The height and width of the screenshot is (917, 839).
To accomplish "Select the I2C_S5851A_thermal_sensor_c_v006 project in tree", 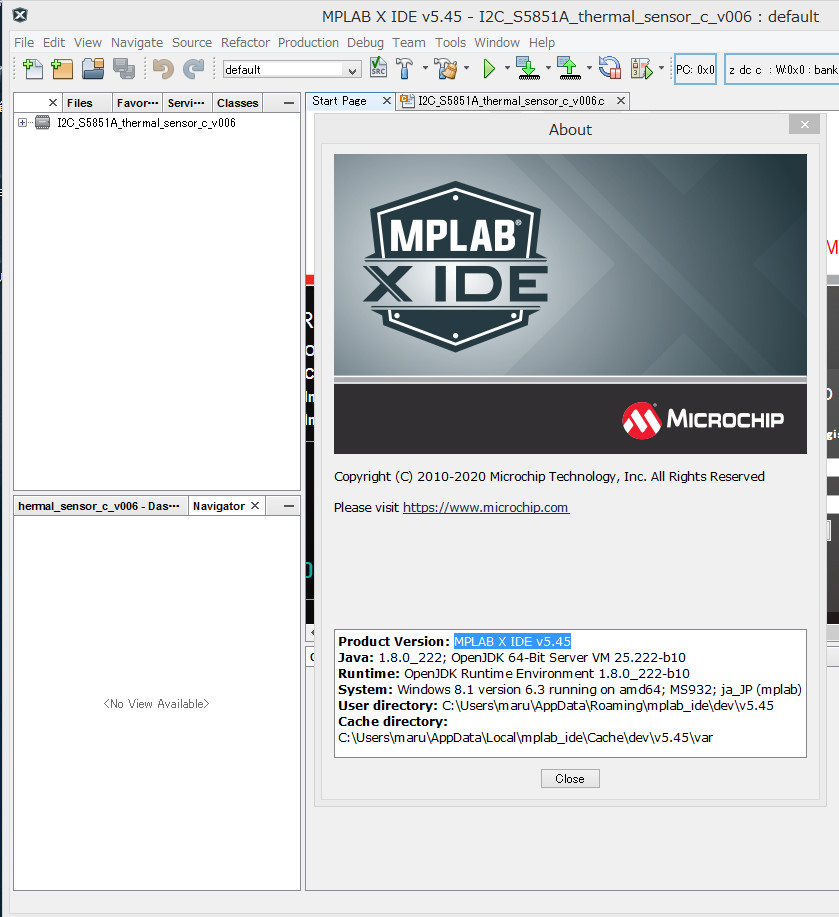I will [x=146, y=123].
